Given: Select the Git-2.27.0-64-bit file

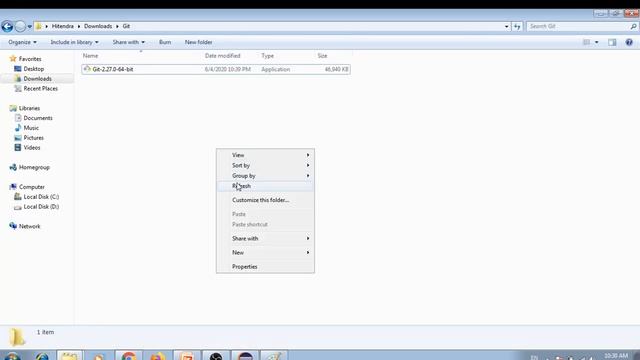Looking at the screenshot, I should [113, 69].
